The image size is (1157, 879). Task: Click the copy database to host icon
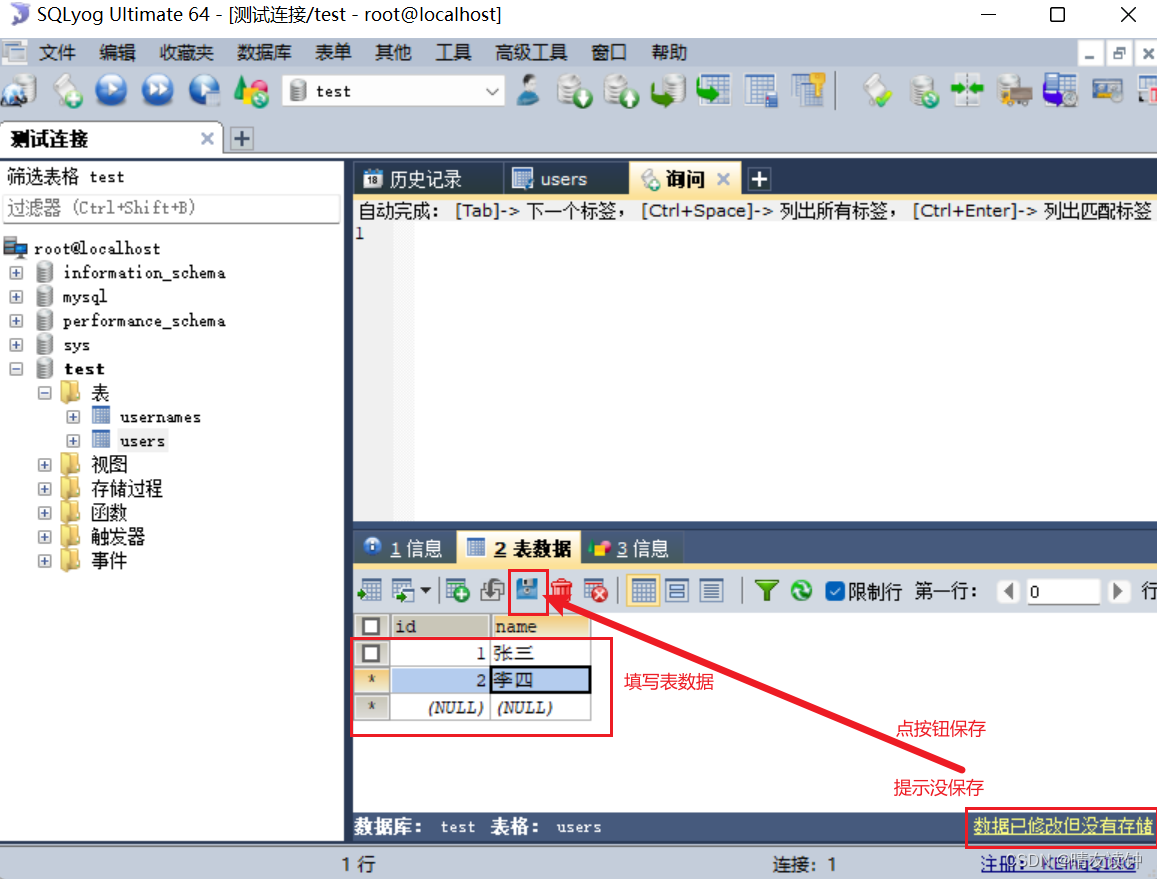coord(667,91)
